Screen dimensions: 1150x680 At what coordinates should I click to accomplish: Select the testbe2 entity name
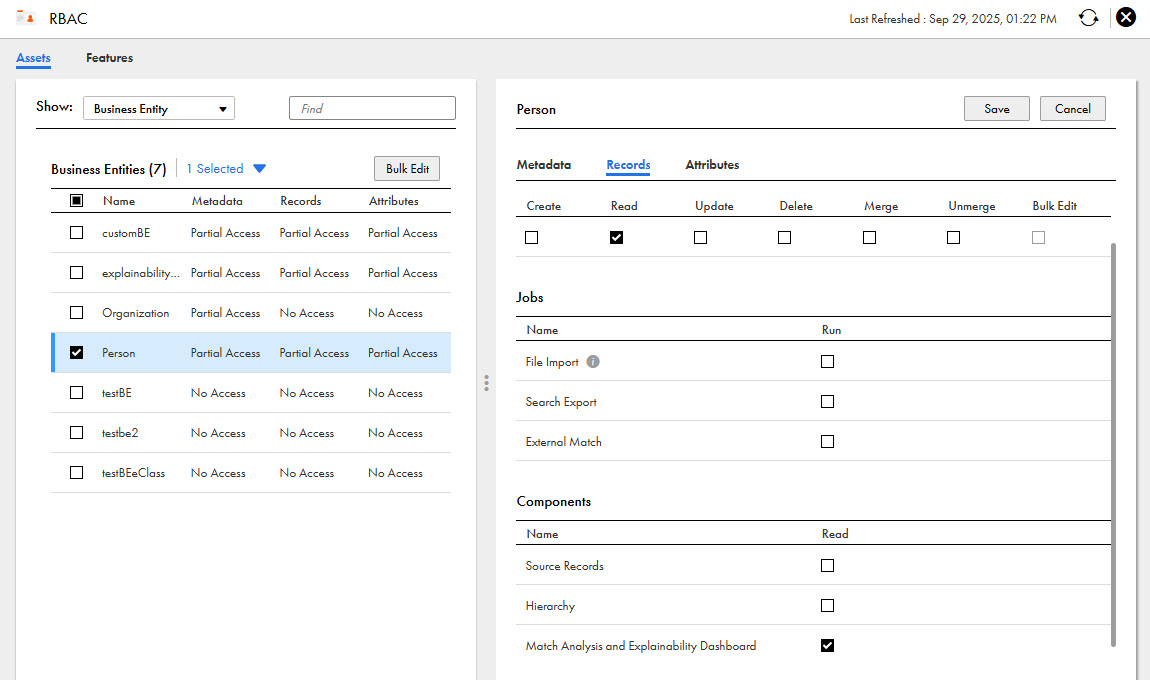(x=120, y=433)
